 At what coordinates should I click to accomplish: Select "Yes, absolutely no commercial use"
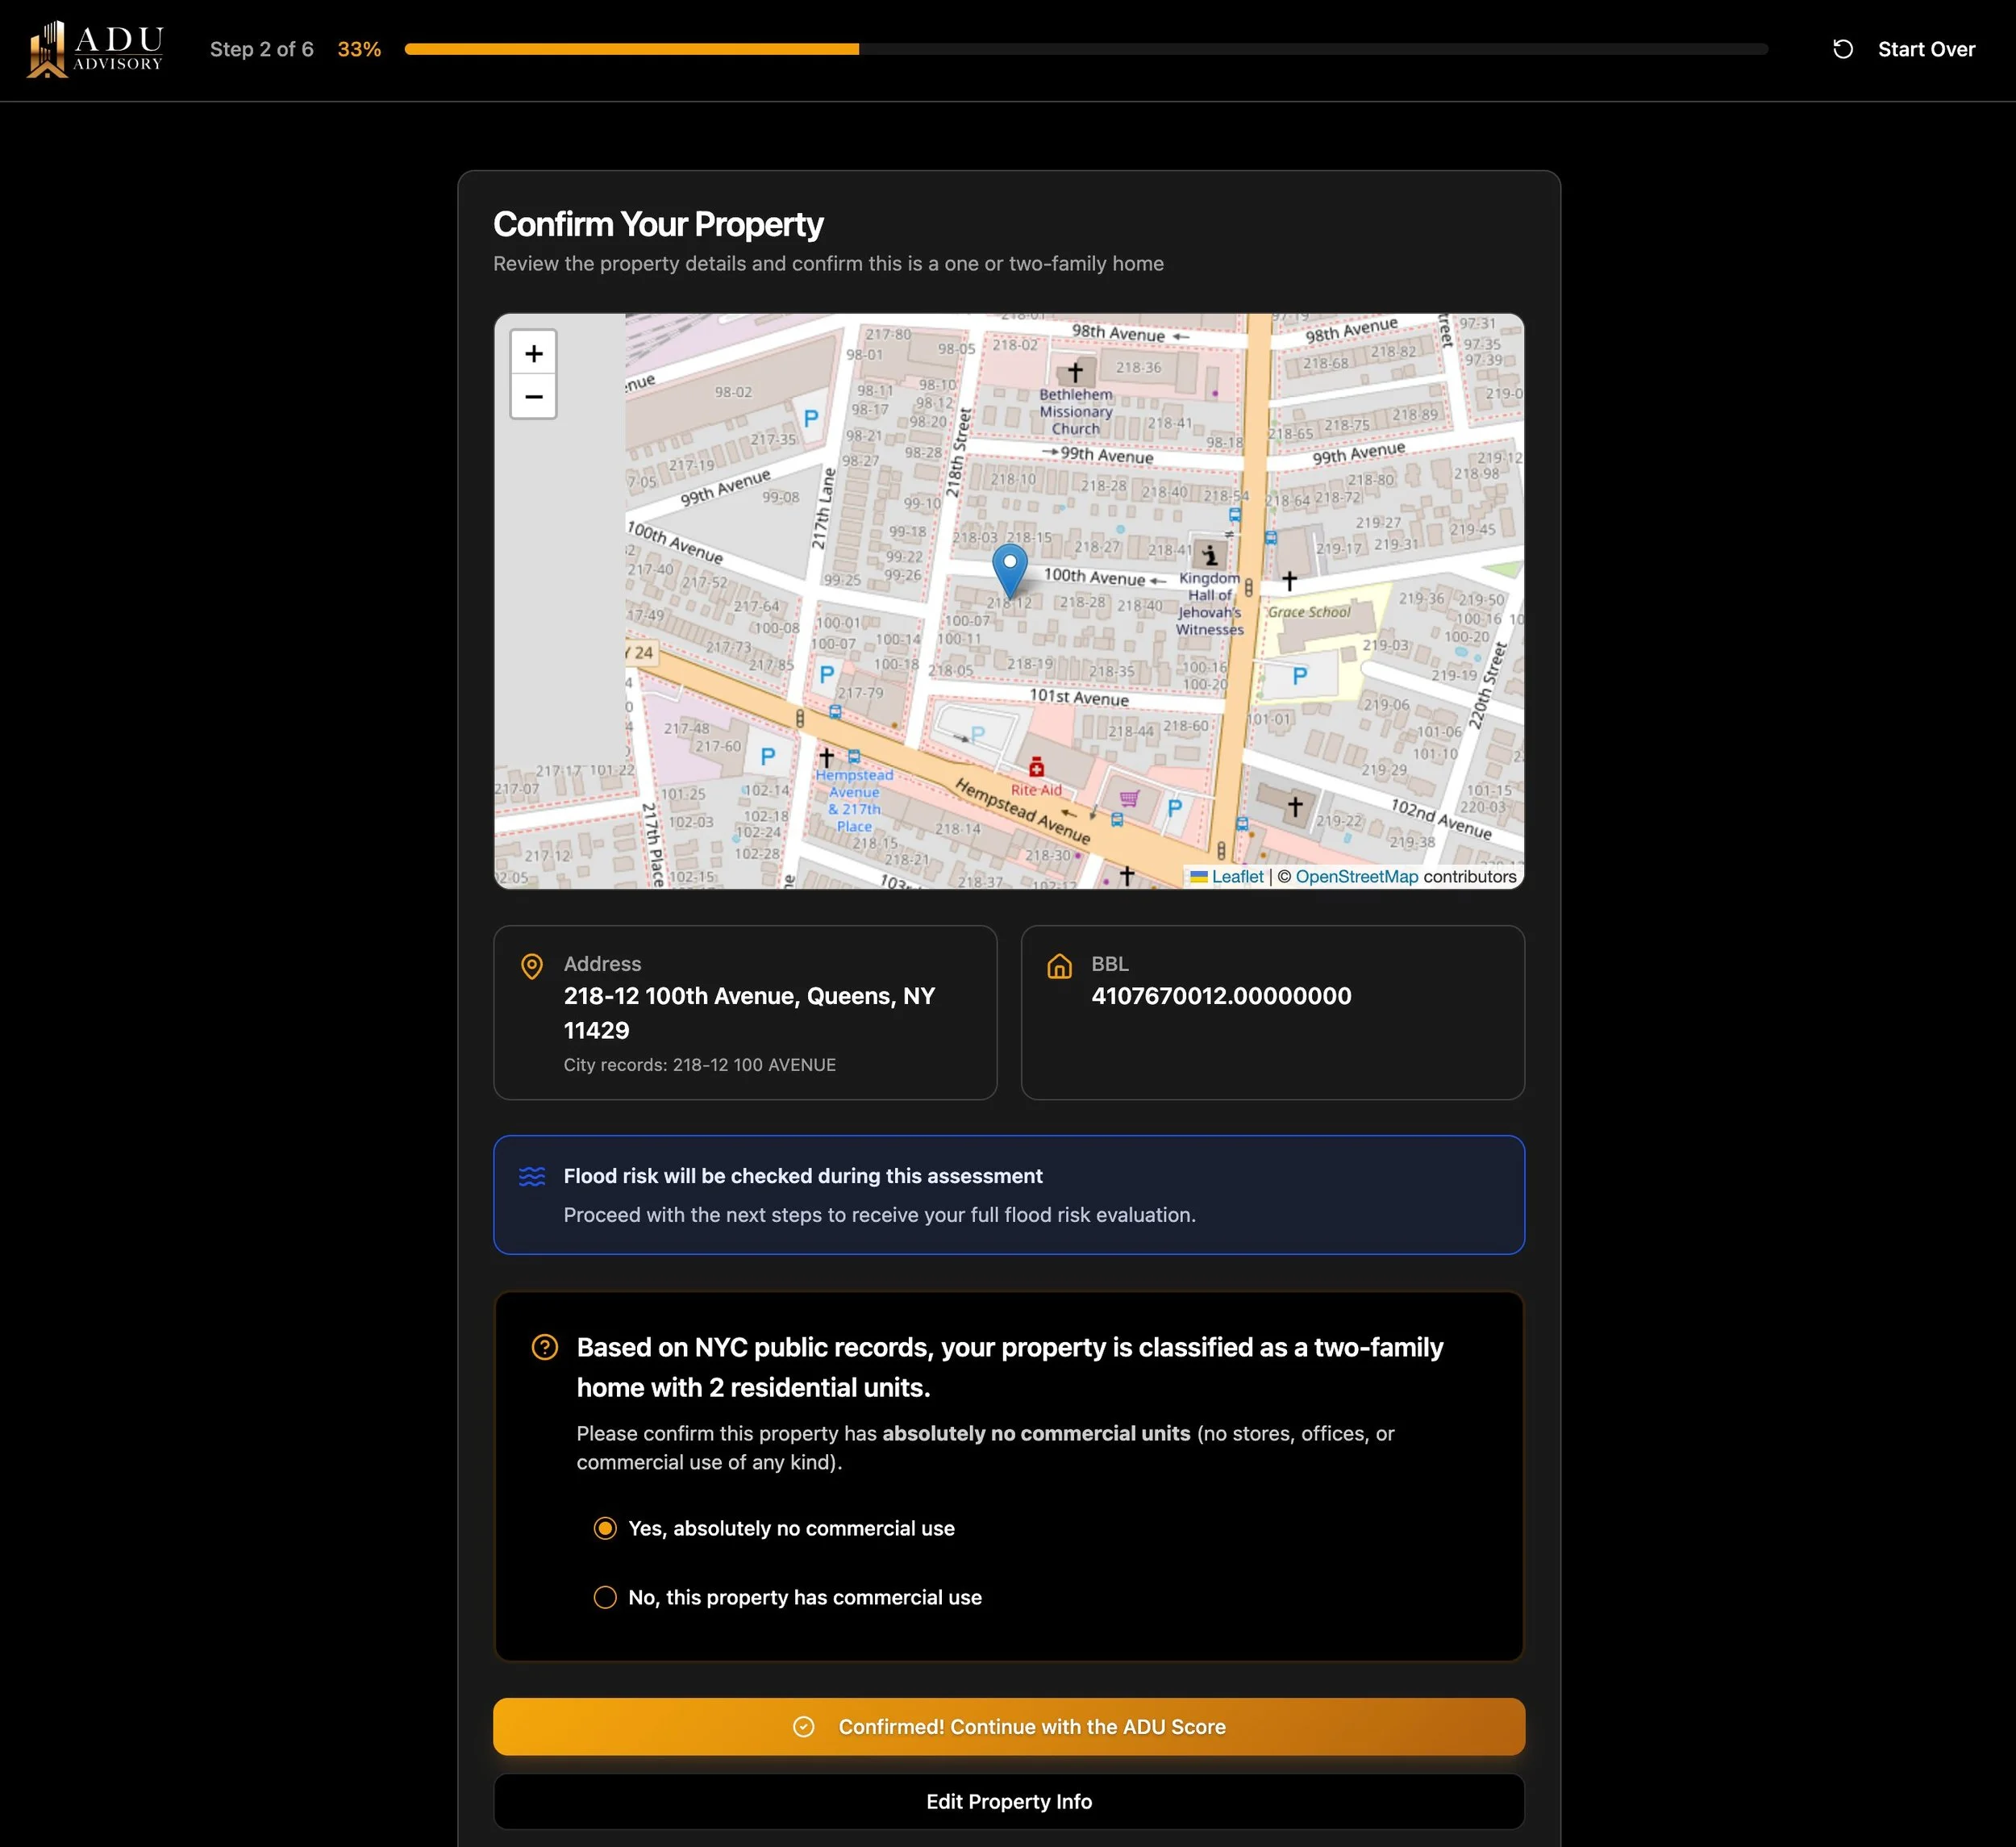tap(605, 1528)
